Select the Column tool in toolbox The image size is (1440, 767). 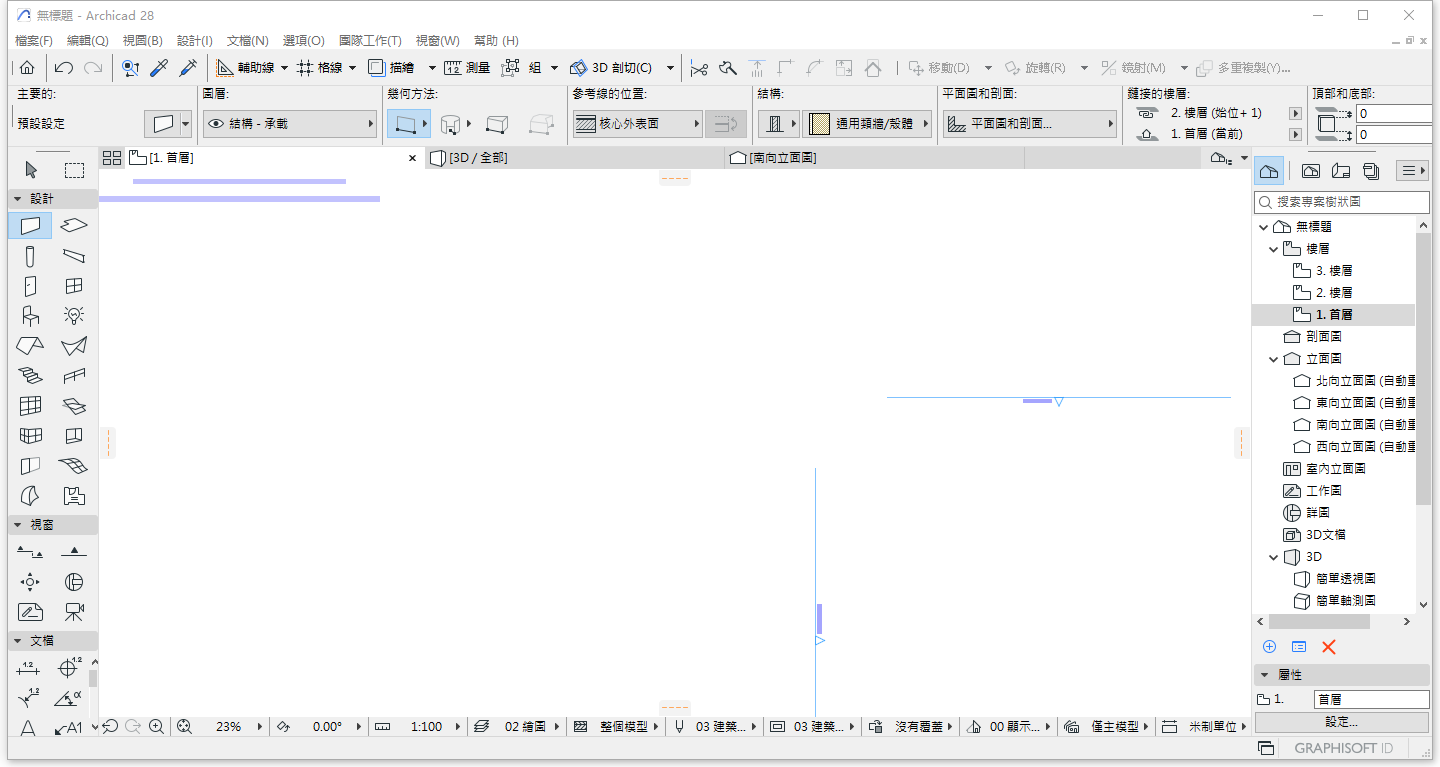(x=31, y=256)
